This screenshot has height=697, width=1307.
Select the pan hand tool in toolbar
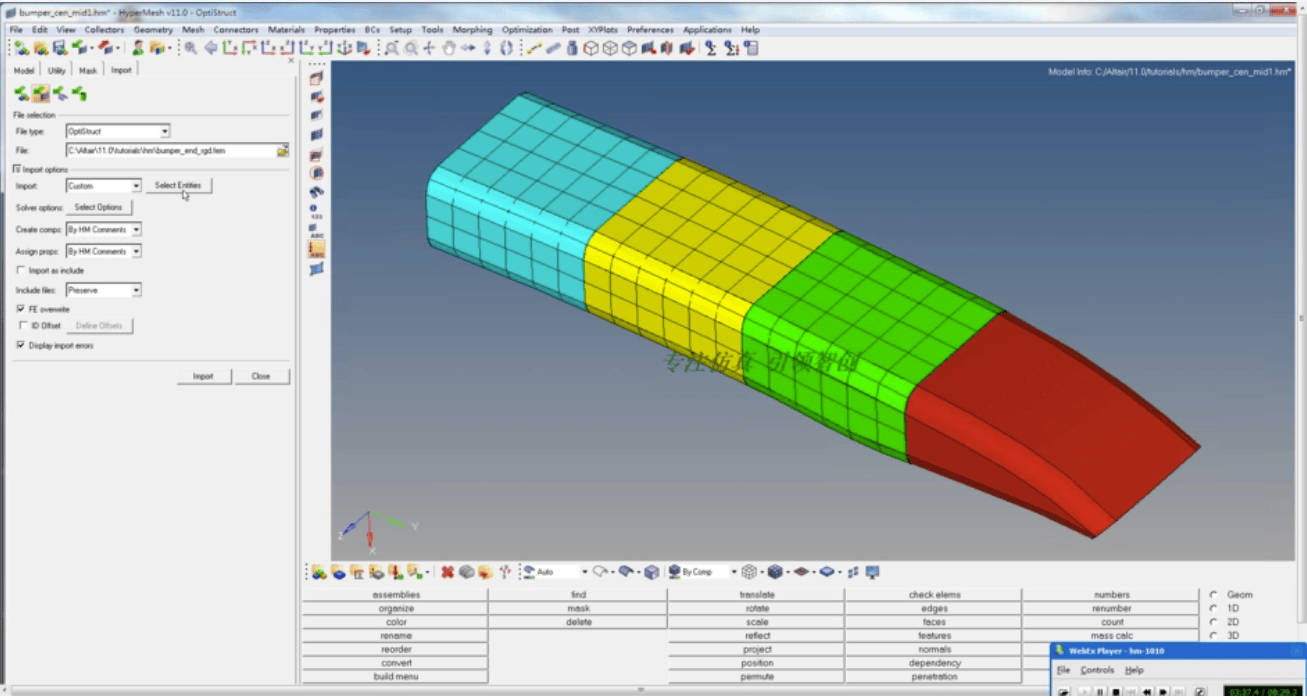click(448, 48)
